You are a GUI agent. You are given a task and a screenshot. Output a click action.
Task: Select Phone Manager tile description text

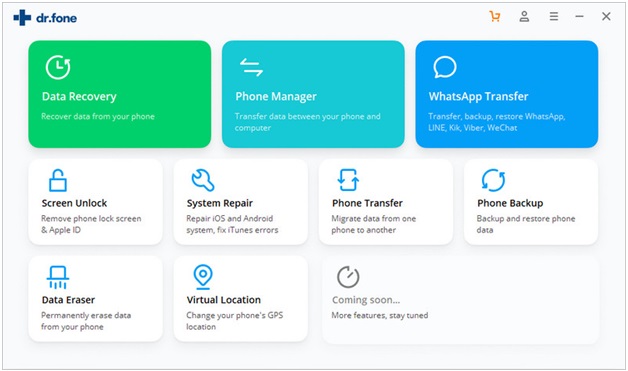point(307,122)
